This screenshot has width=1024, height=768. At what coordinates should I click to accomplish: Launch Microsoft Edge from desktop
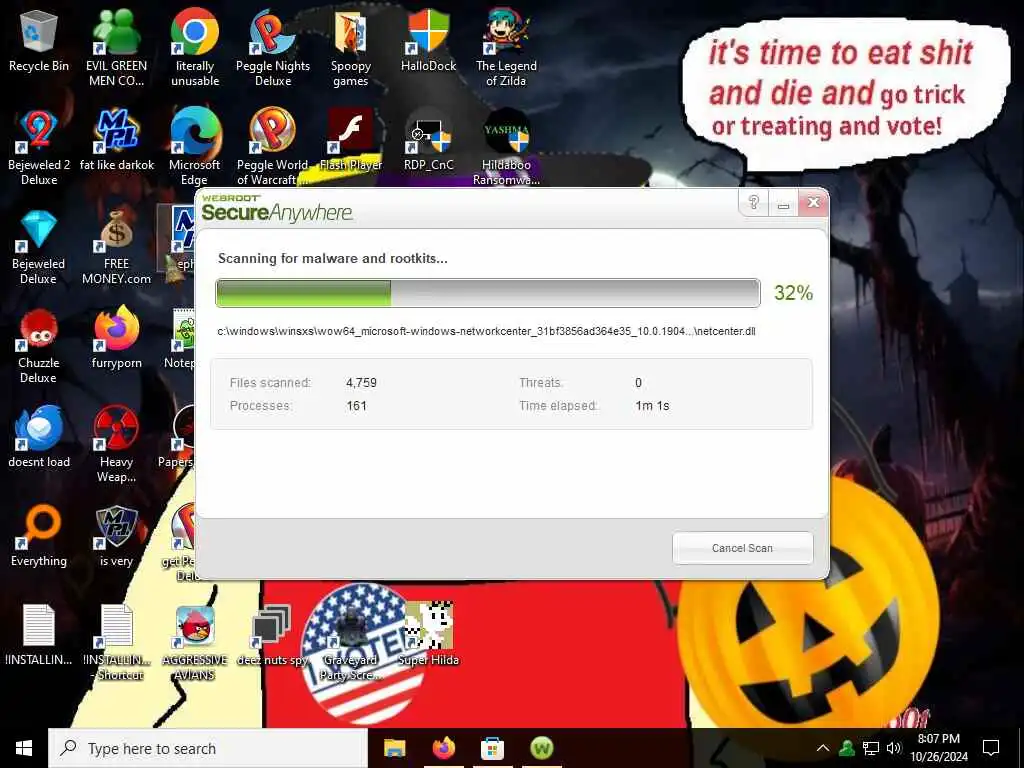pos(195,147)
